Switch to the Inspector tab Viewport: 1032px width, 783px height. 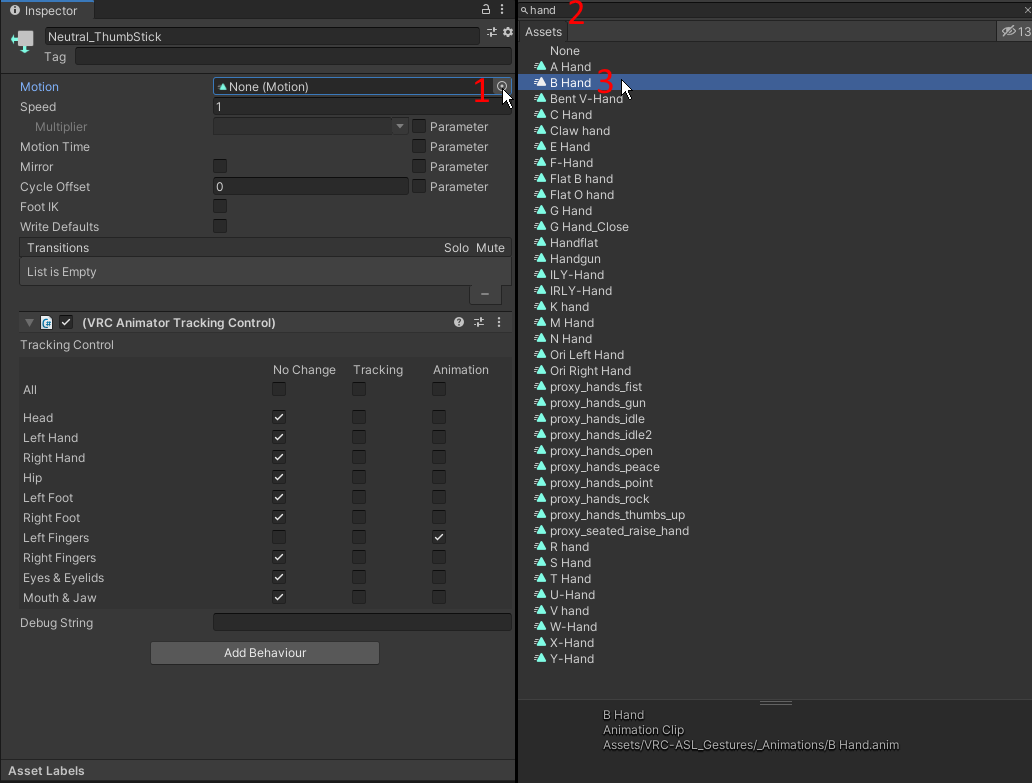[46, 11]
